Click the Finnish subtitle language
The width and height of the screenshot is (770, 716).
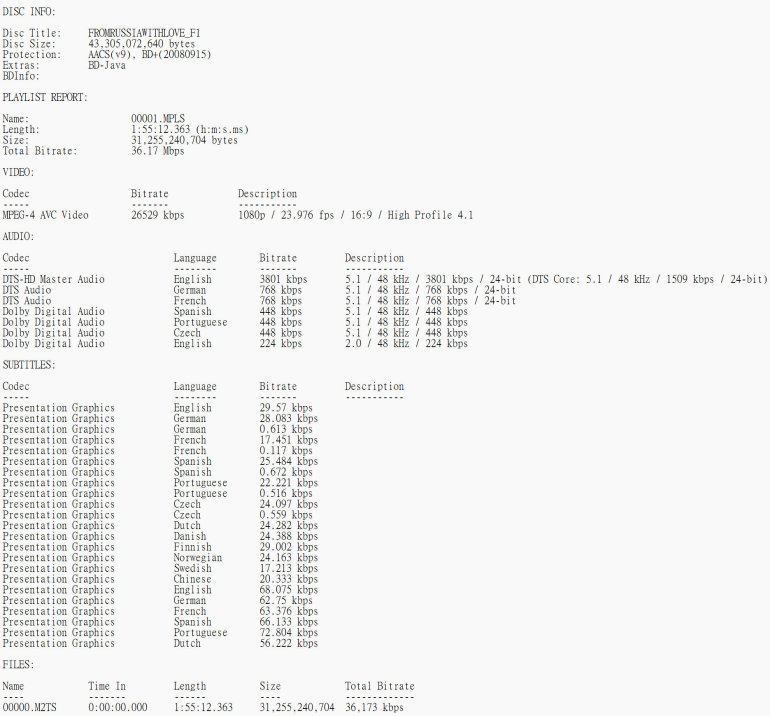tap(192, 548)
